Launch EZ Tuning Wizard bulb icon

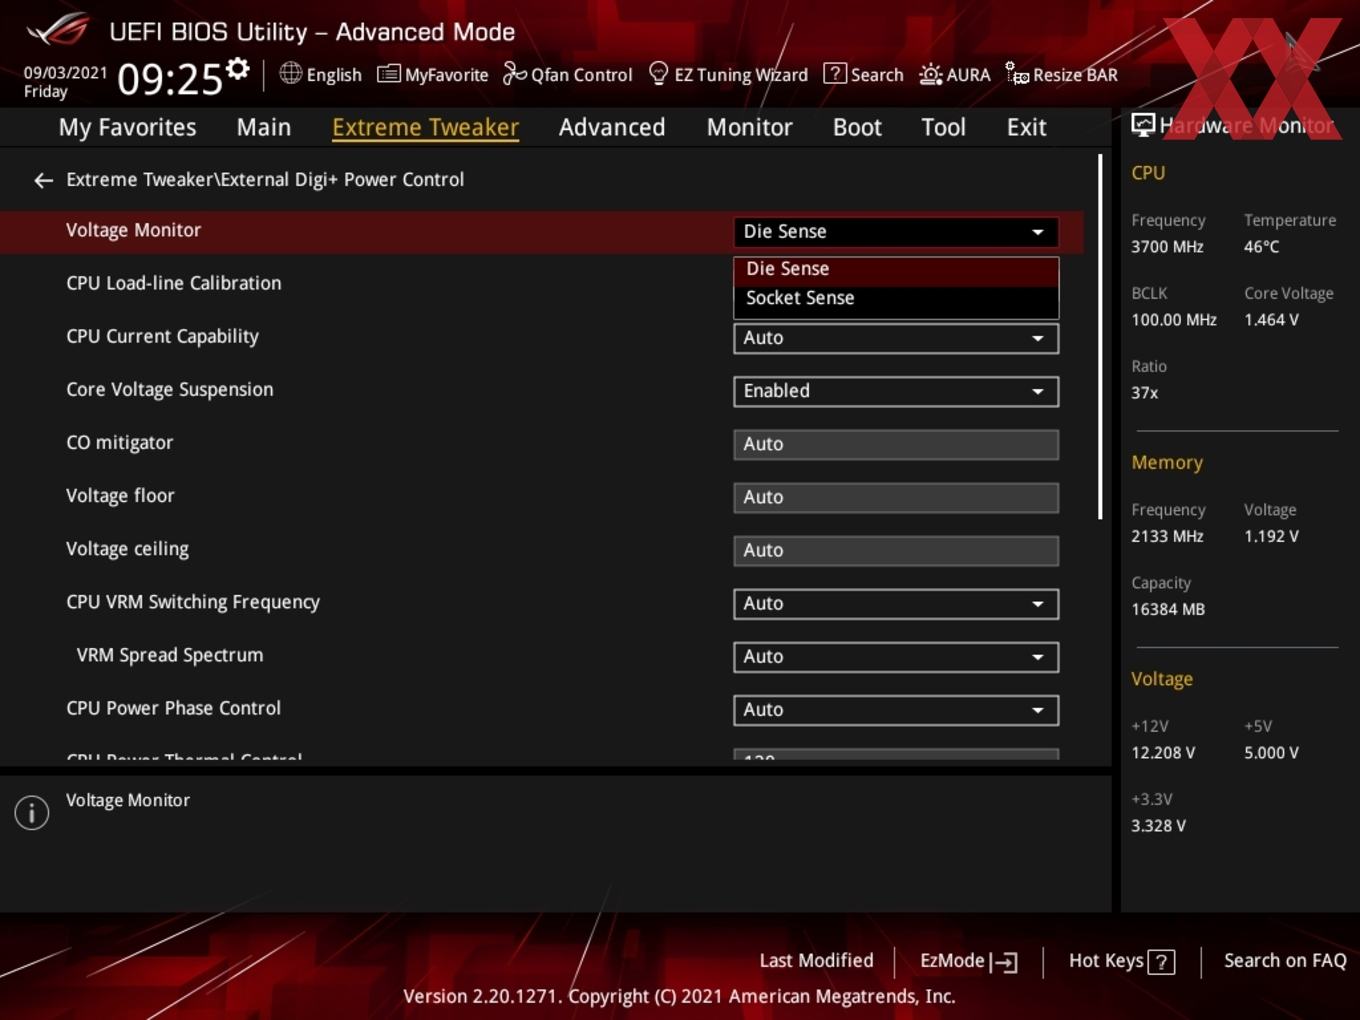coord(658,73)
